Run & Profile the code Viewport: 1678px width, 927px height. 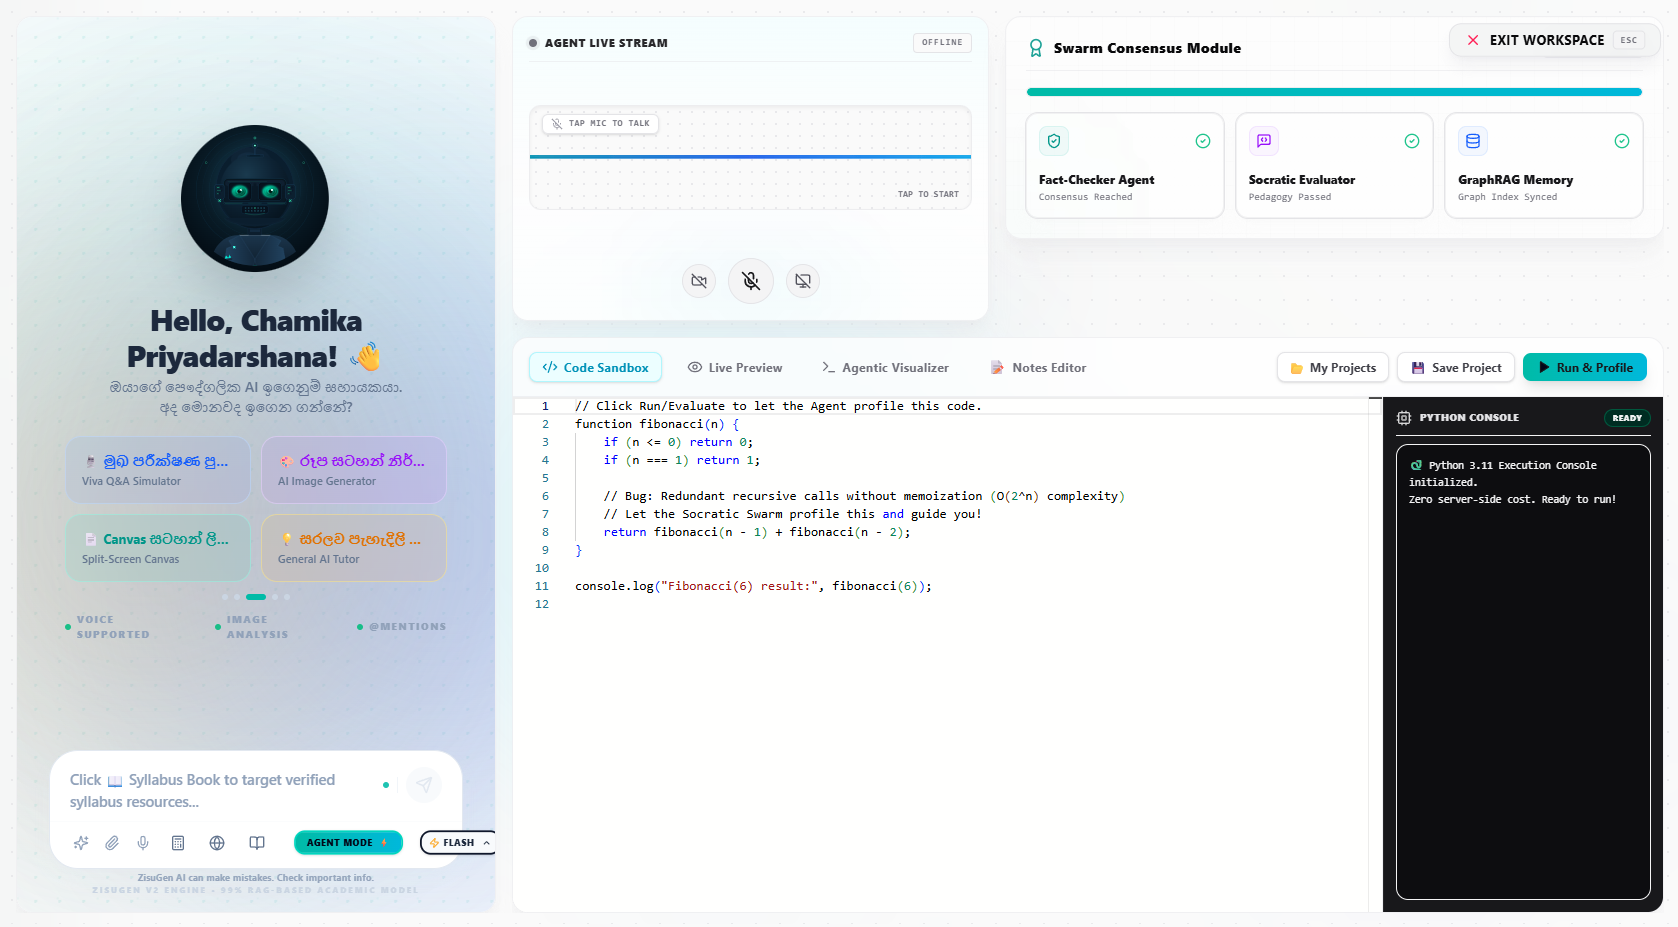click(1585, 368)
